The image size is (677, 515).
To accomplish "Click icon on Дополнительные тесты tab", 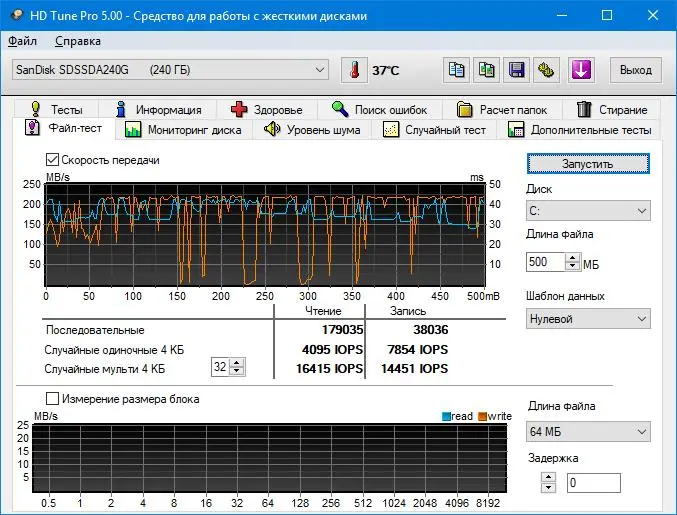I will (x=516, y=130).
